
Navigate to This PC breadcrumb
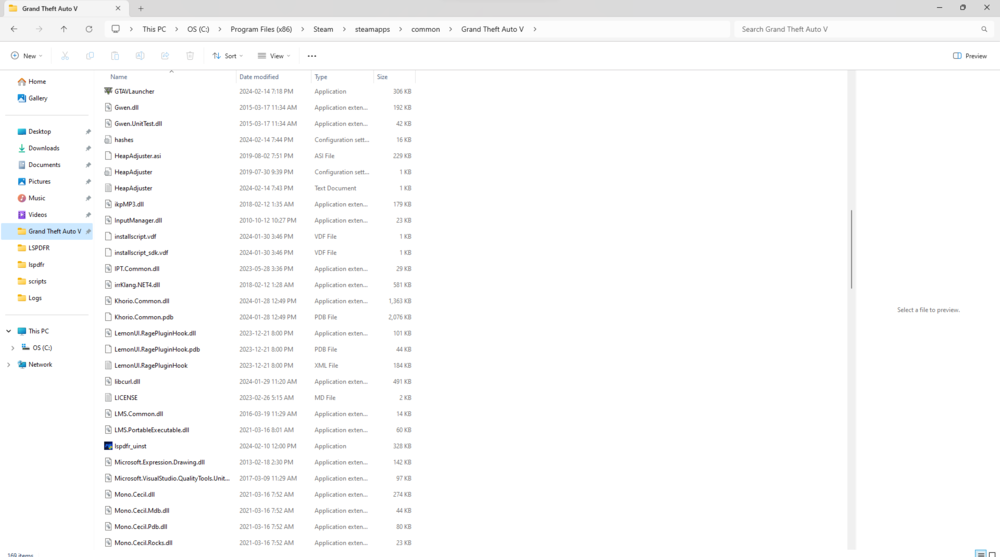coord(154,29)
